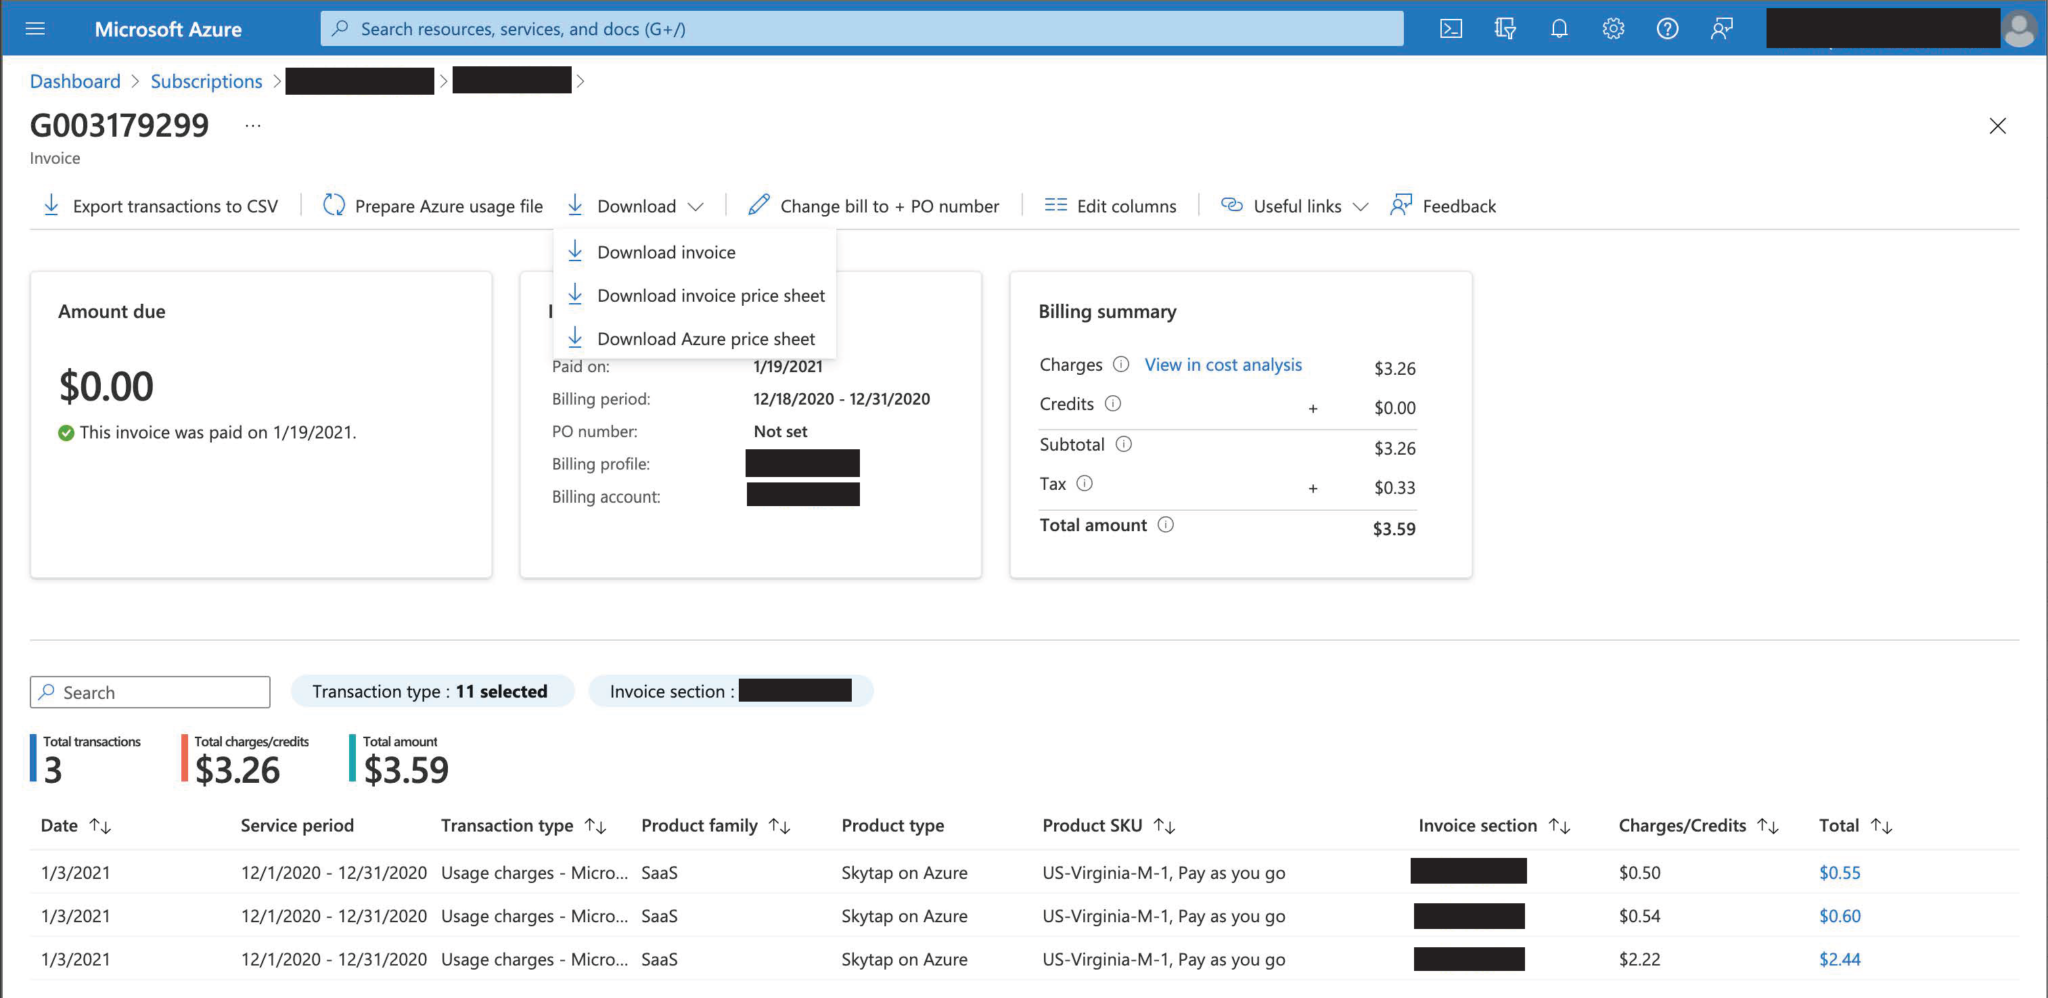Image resolution: width=2048 pixels, height=998 pixels.
Task: Click inside the transactions Search box
Action: pyautogui.click(x=150, y=691)
